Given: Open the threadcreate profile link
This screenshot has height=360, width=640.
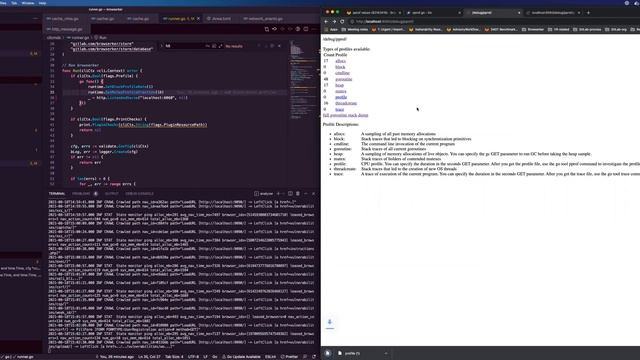Looking at the screenshot, I should [x=346, y=103].
